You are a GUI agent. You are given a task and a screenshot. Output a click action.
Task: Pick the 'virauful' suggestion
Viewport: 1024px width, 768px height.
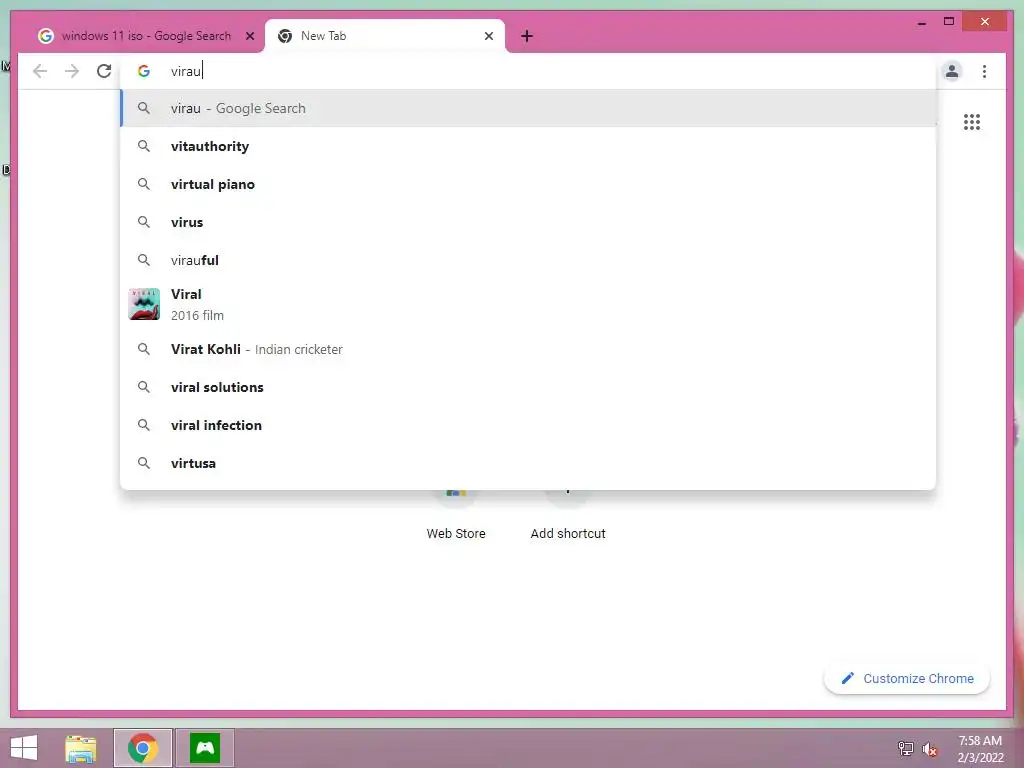(528, 260)
